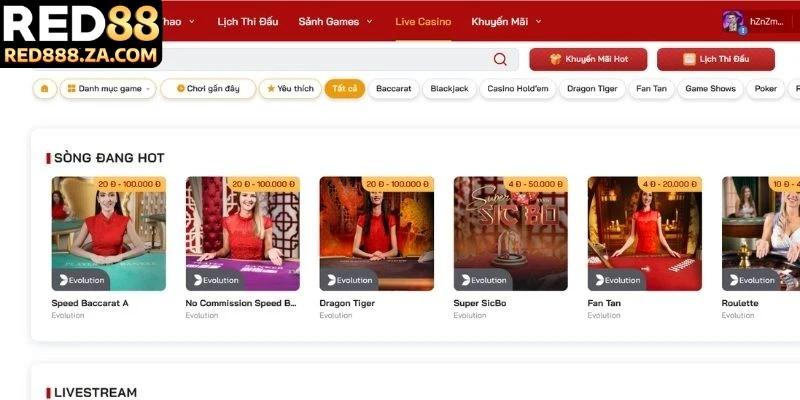Open Roulette game thumbnail

pyautogui.click(x=761, y=234)
